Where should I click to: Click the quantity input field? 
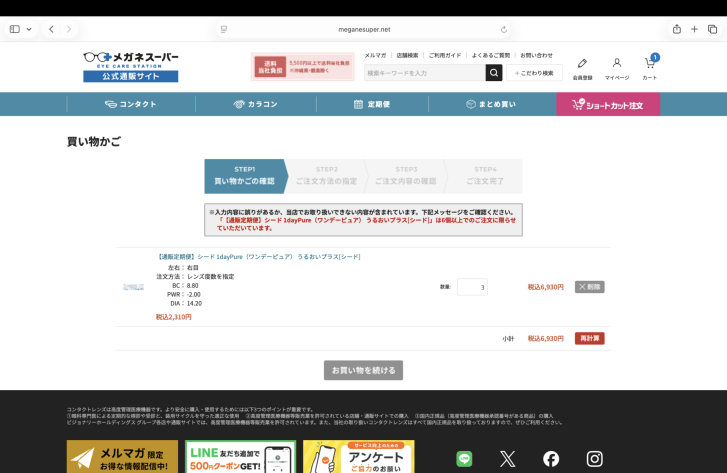[471, 287]
